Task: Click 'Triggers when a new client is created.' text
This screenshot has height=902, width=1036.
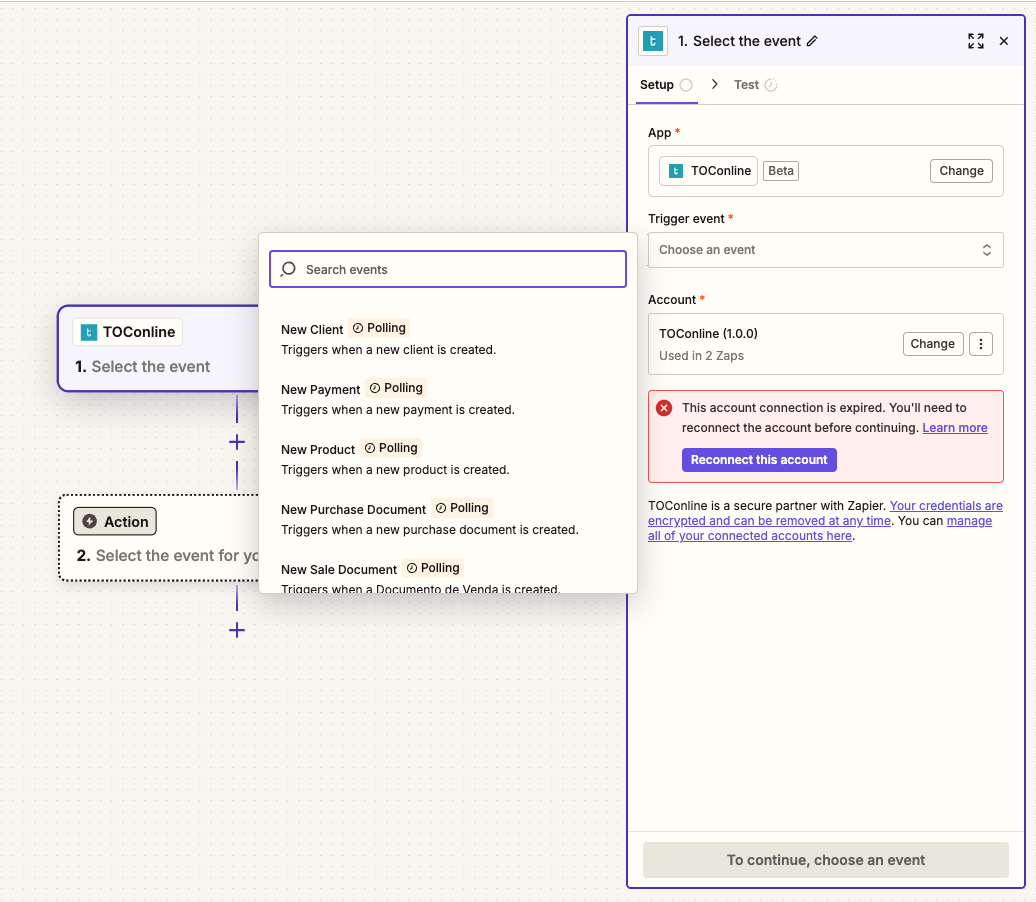Action: pos(388,350)
